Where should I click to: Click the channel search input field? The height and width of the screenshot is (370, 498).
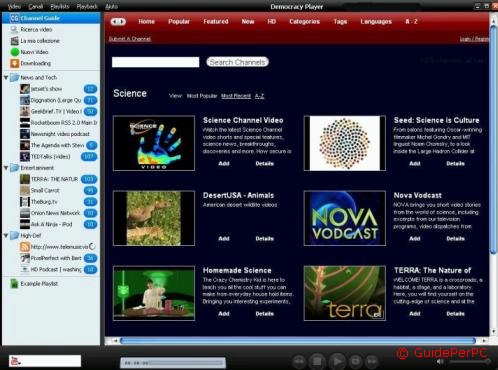click(x=155, y=62)
